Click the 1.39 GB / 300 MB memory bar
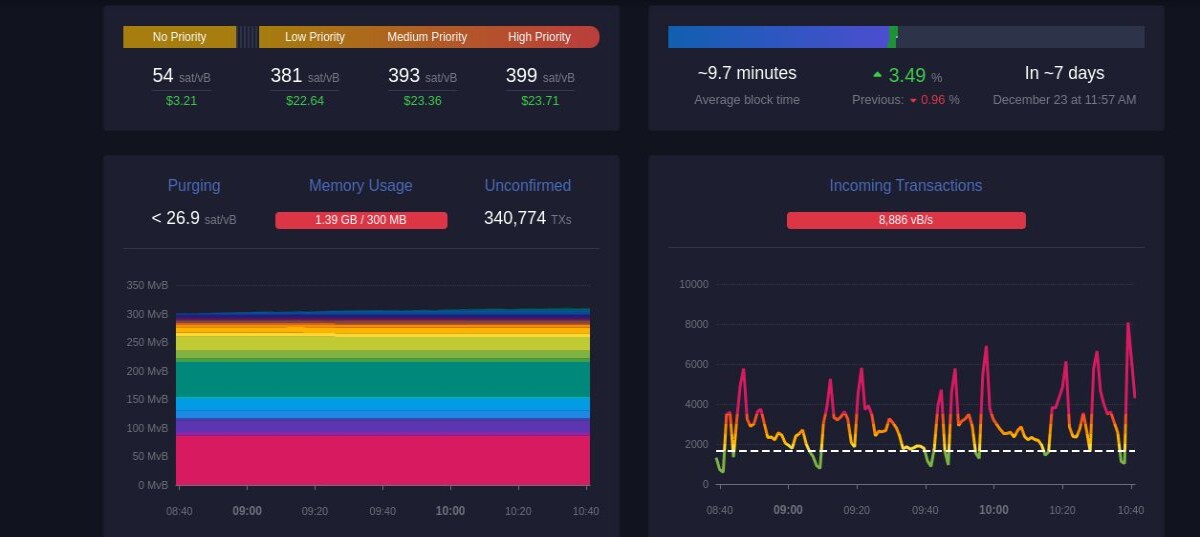1200x537 pixels. (361, 220)
